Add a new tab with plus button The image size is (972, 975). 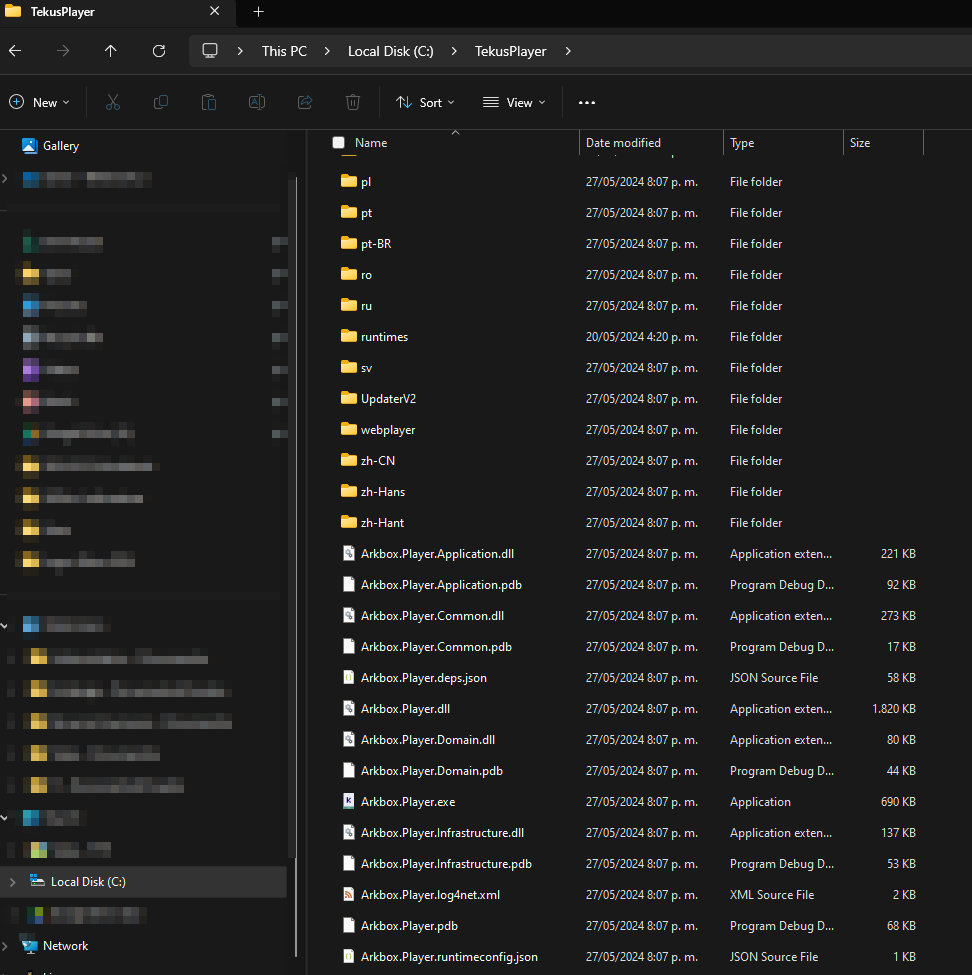pos(258,12)
